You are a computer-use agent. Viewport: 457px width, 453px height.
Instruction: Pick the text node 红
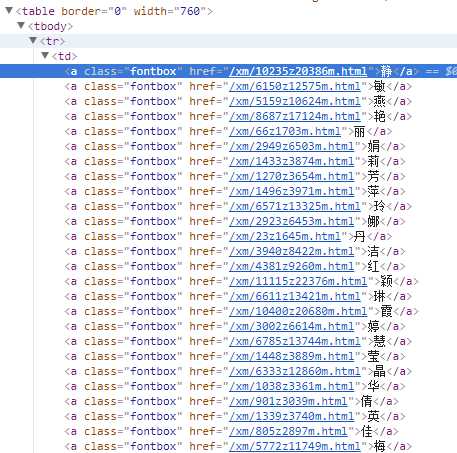click(x=373, y=266)
